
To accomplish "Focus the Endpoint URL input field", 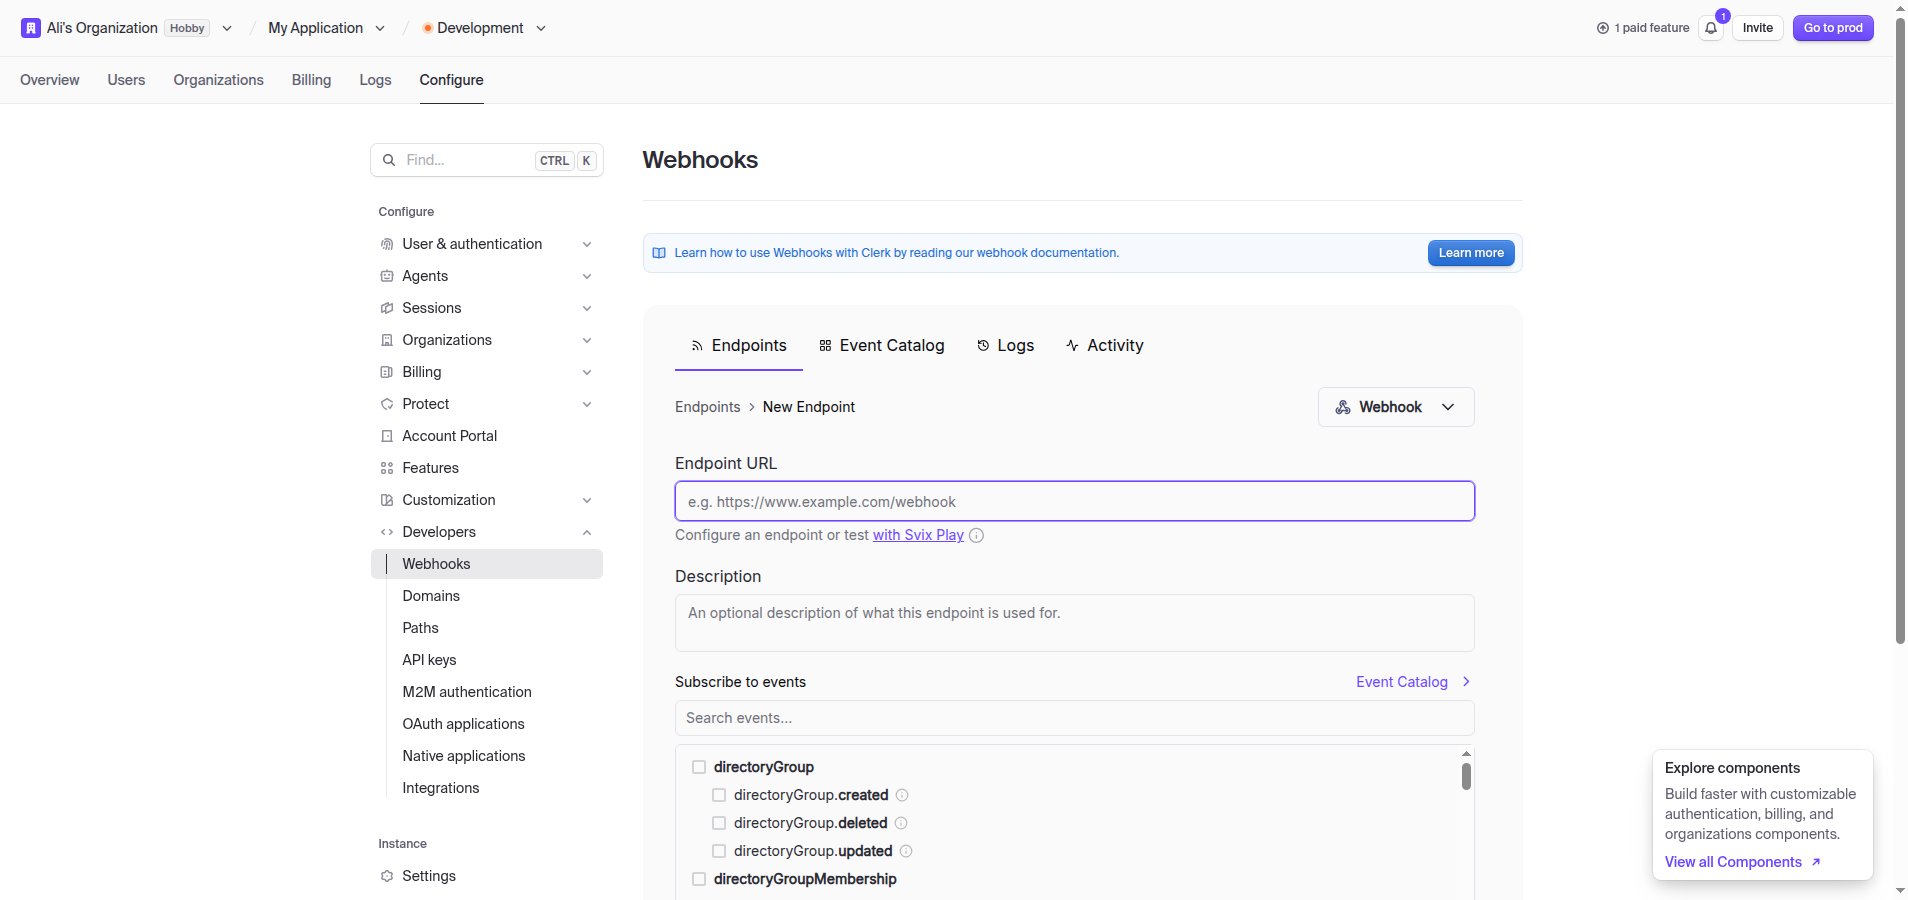I will coord(1075,501).
